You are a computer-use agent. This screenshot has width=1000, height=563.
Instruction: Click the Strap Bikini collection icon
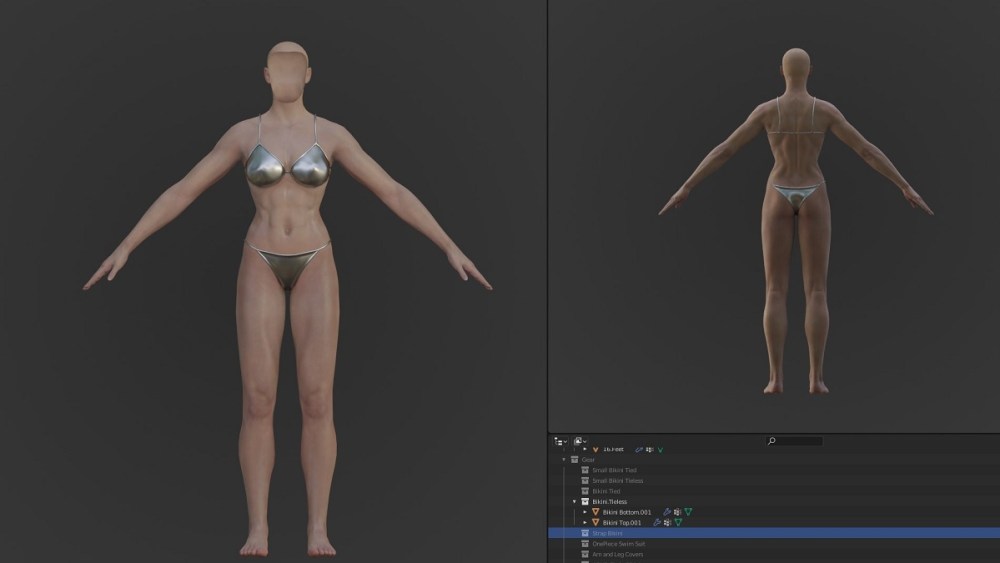click(585, 533)
